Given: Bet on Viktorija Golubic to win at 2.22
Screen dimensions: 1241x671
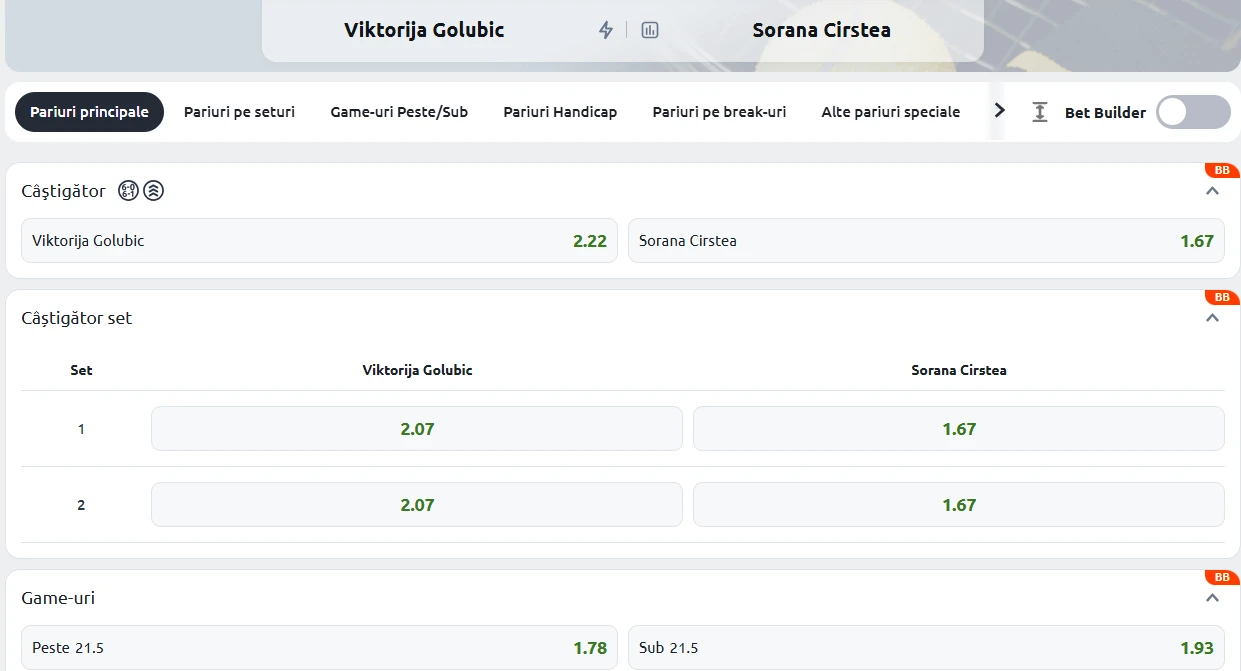Looking at the screenshot, I should pyautogui.click(x=319, y=241).
